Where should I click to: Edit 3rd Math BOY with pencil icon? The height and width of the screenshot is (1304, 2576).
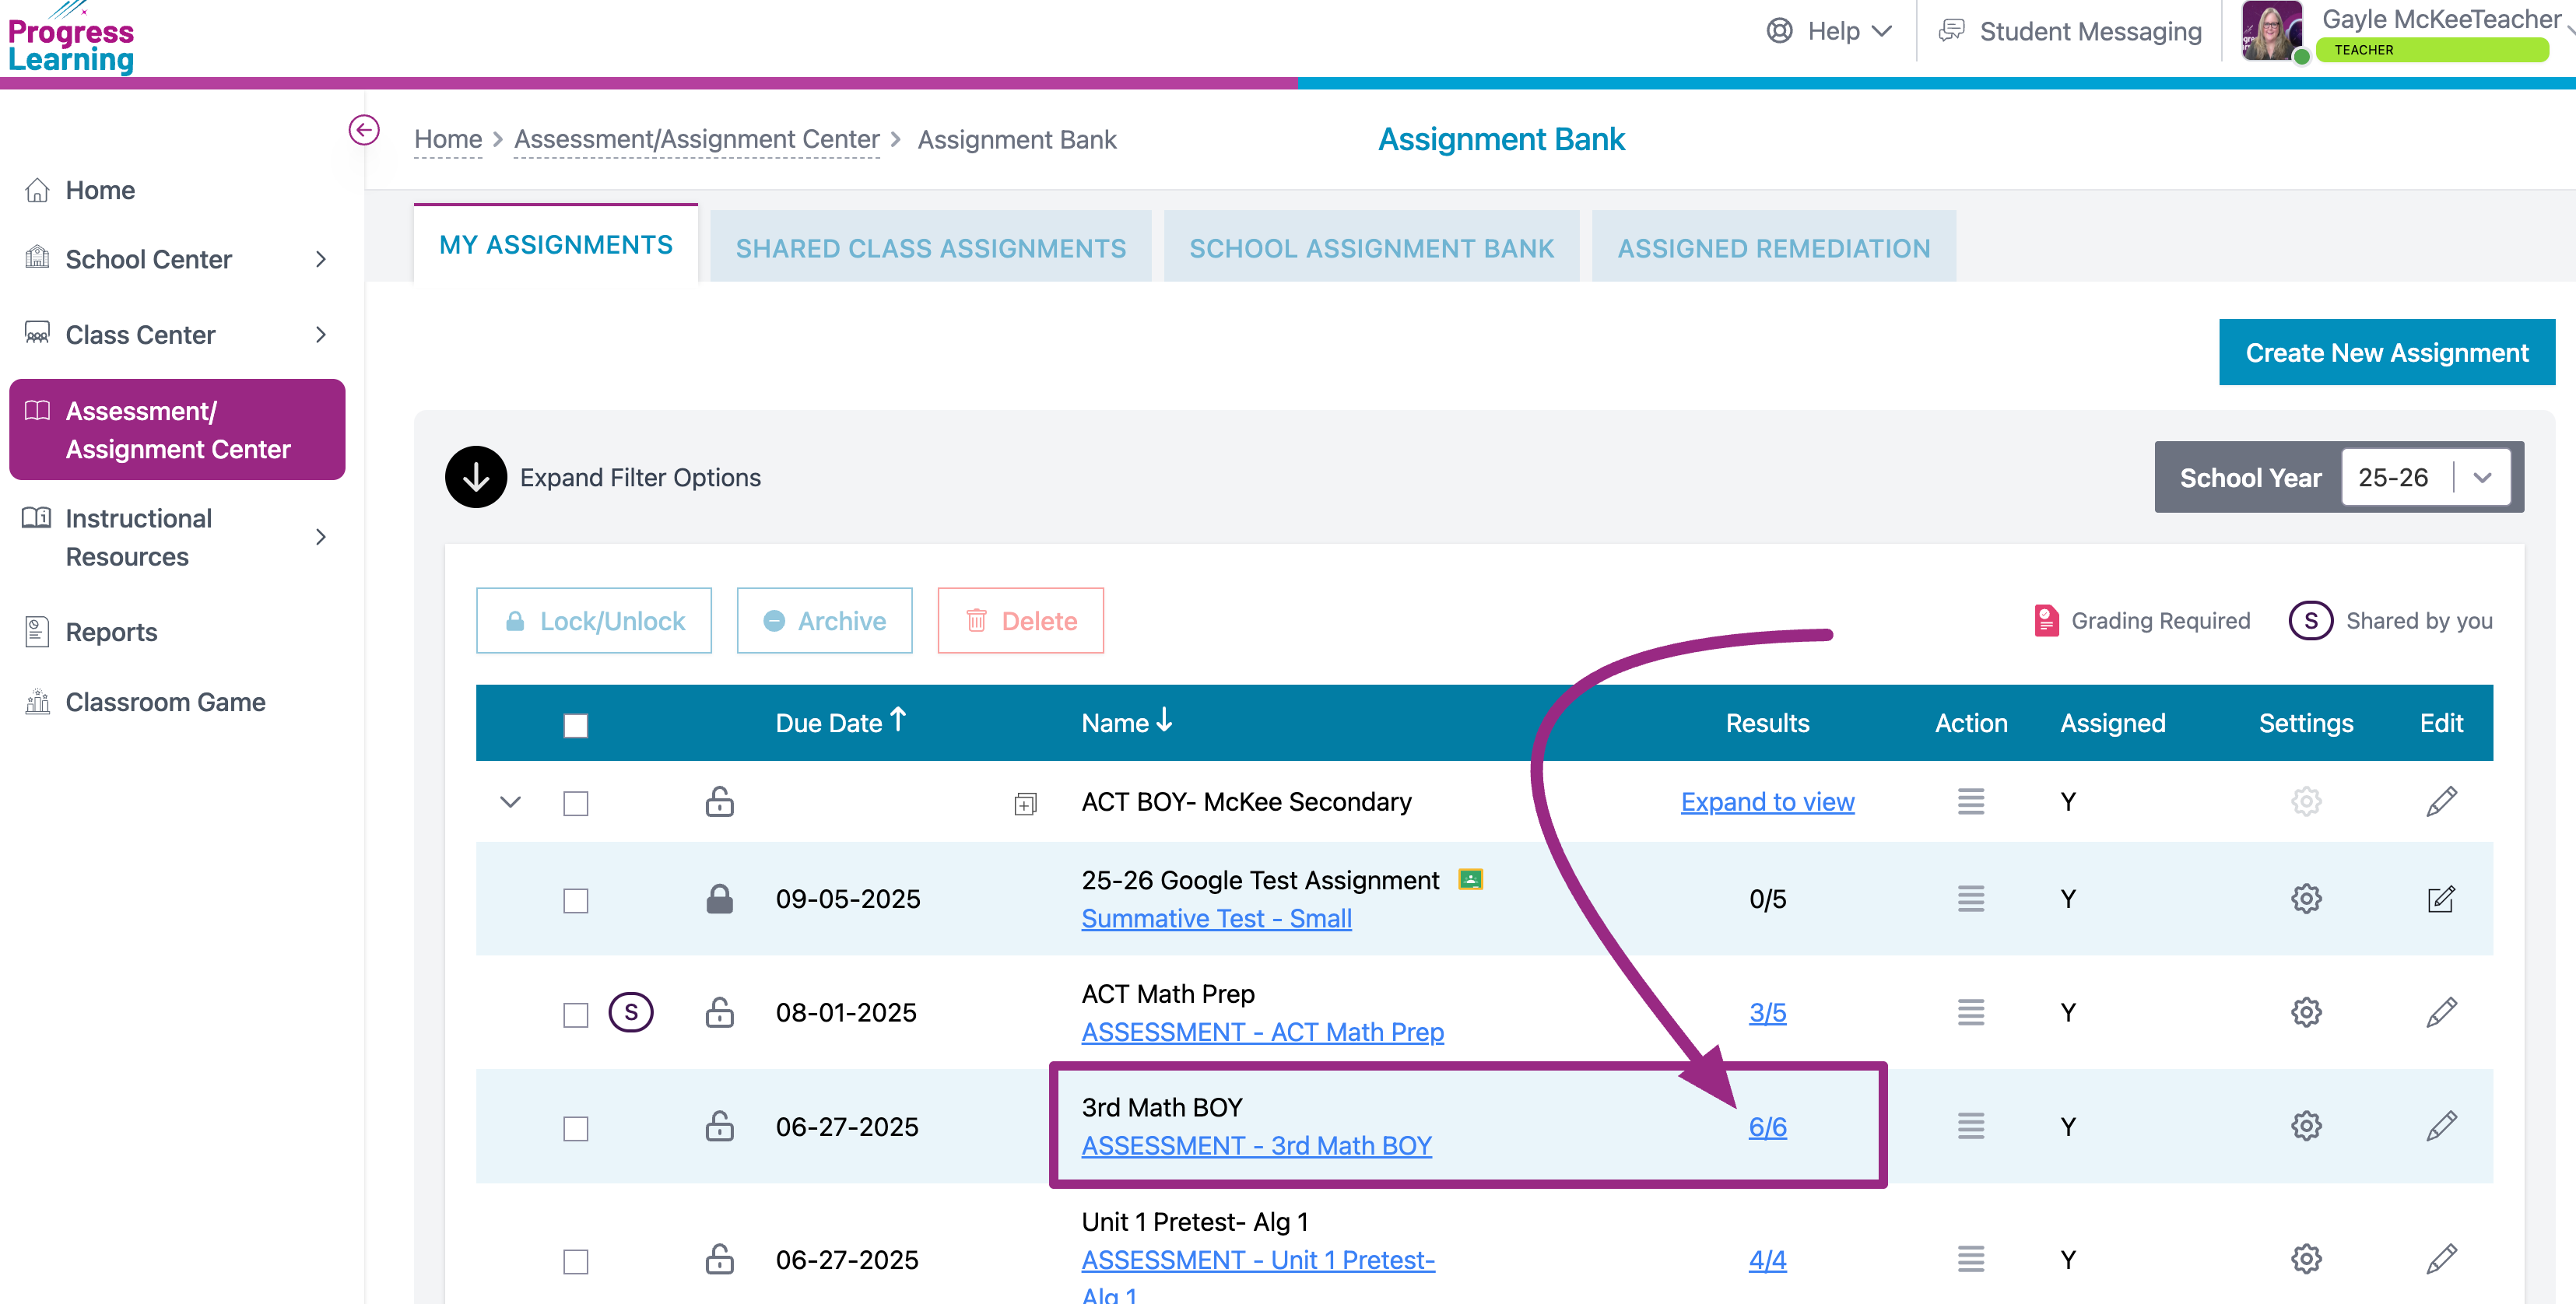tap(2441, 1126)
